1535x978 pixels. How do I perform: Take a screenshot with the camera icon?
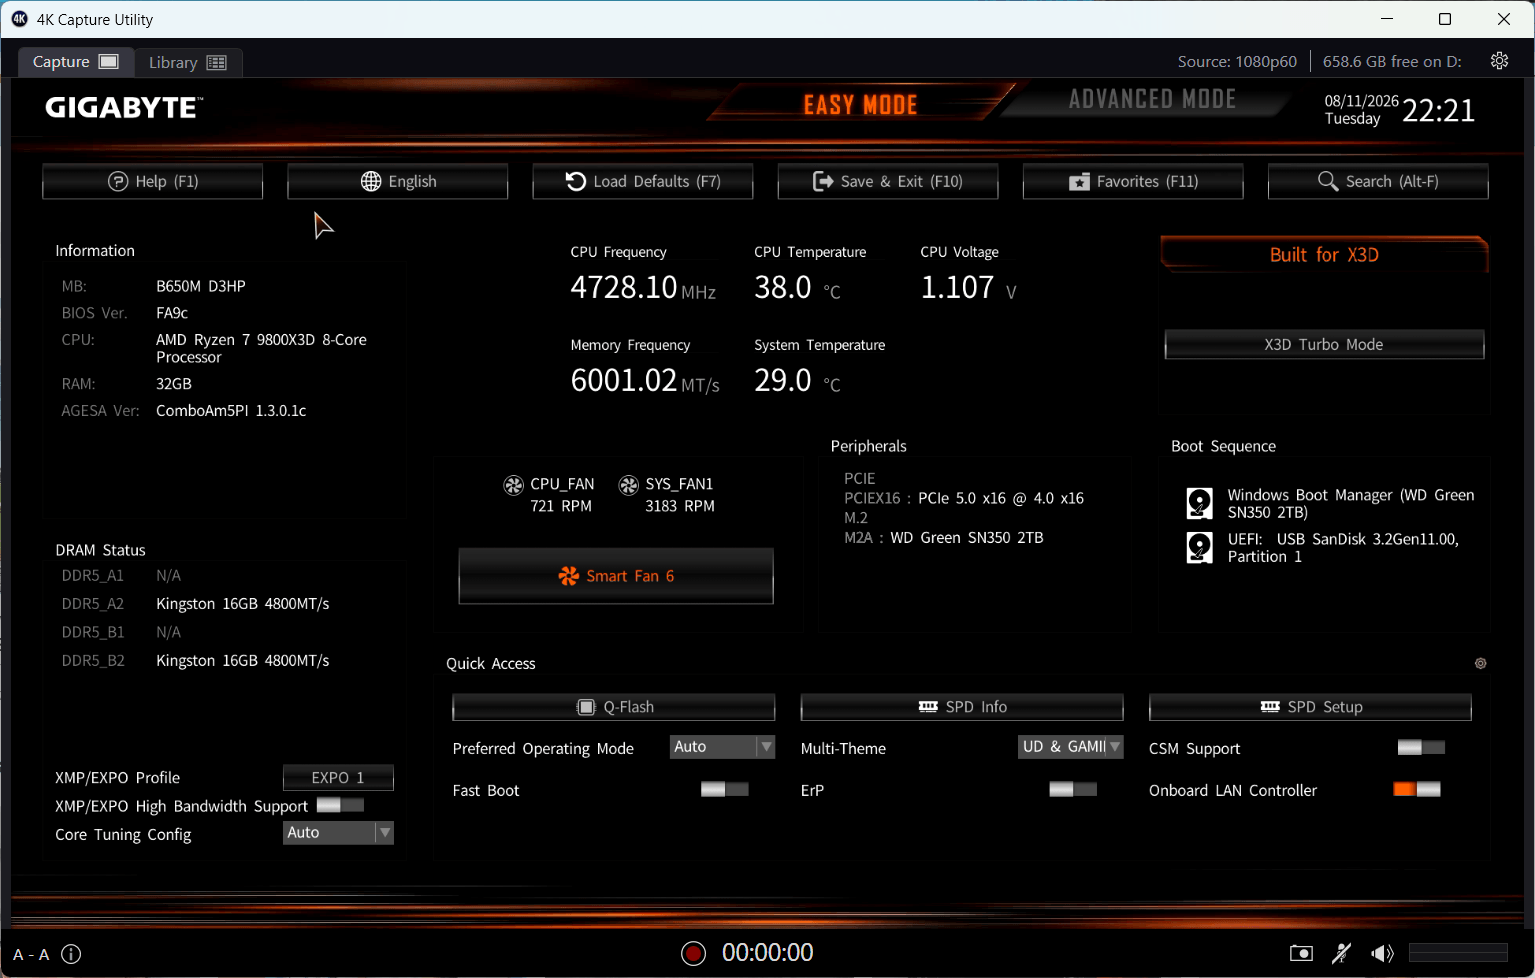(x=1301, y=953)
